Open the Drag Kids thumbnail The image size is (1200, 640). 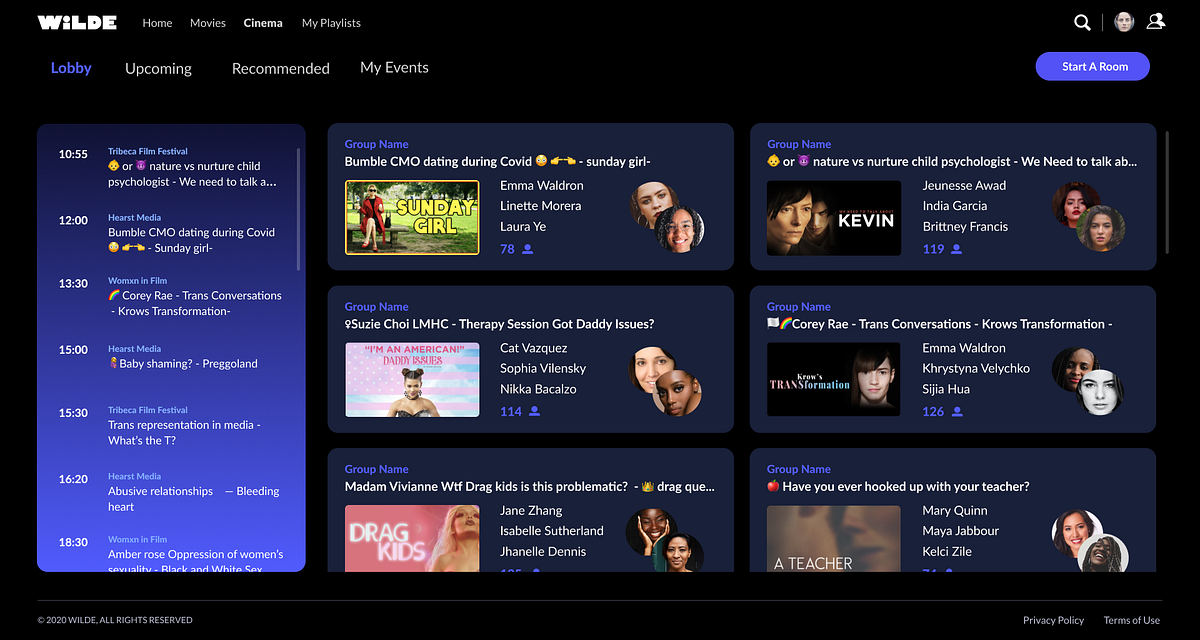[412, 538]
